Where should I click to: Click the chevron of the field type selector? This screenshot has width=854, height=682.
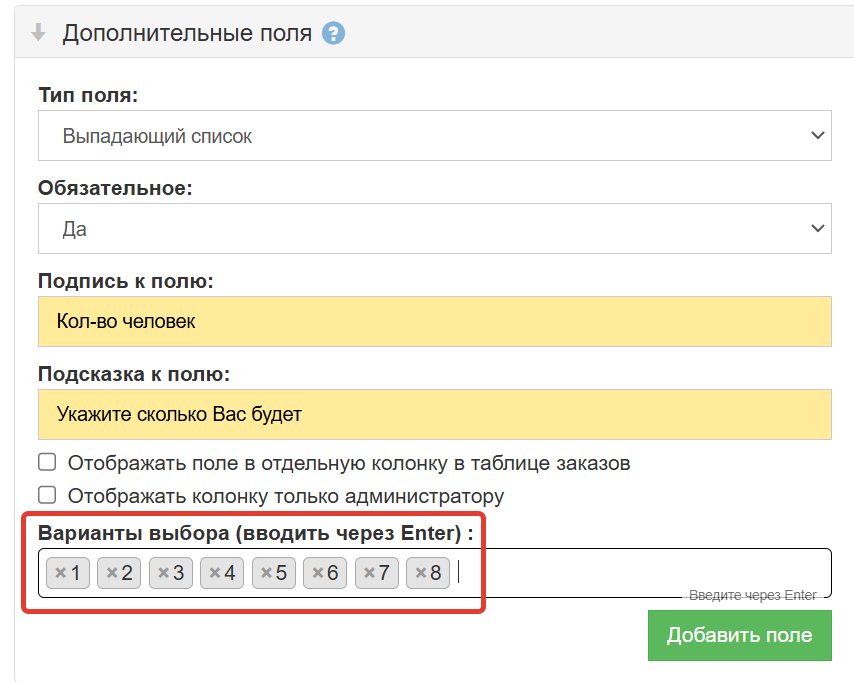click(x=818, y=135)
